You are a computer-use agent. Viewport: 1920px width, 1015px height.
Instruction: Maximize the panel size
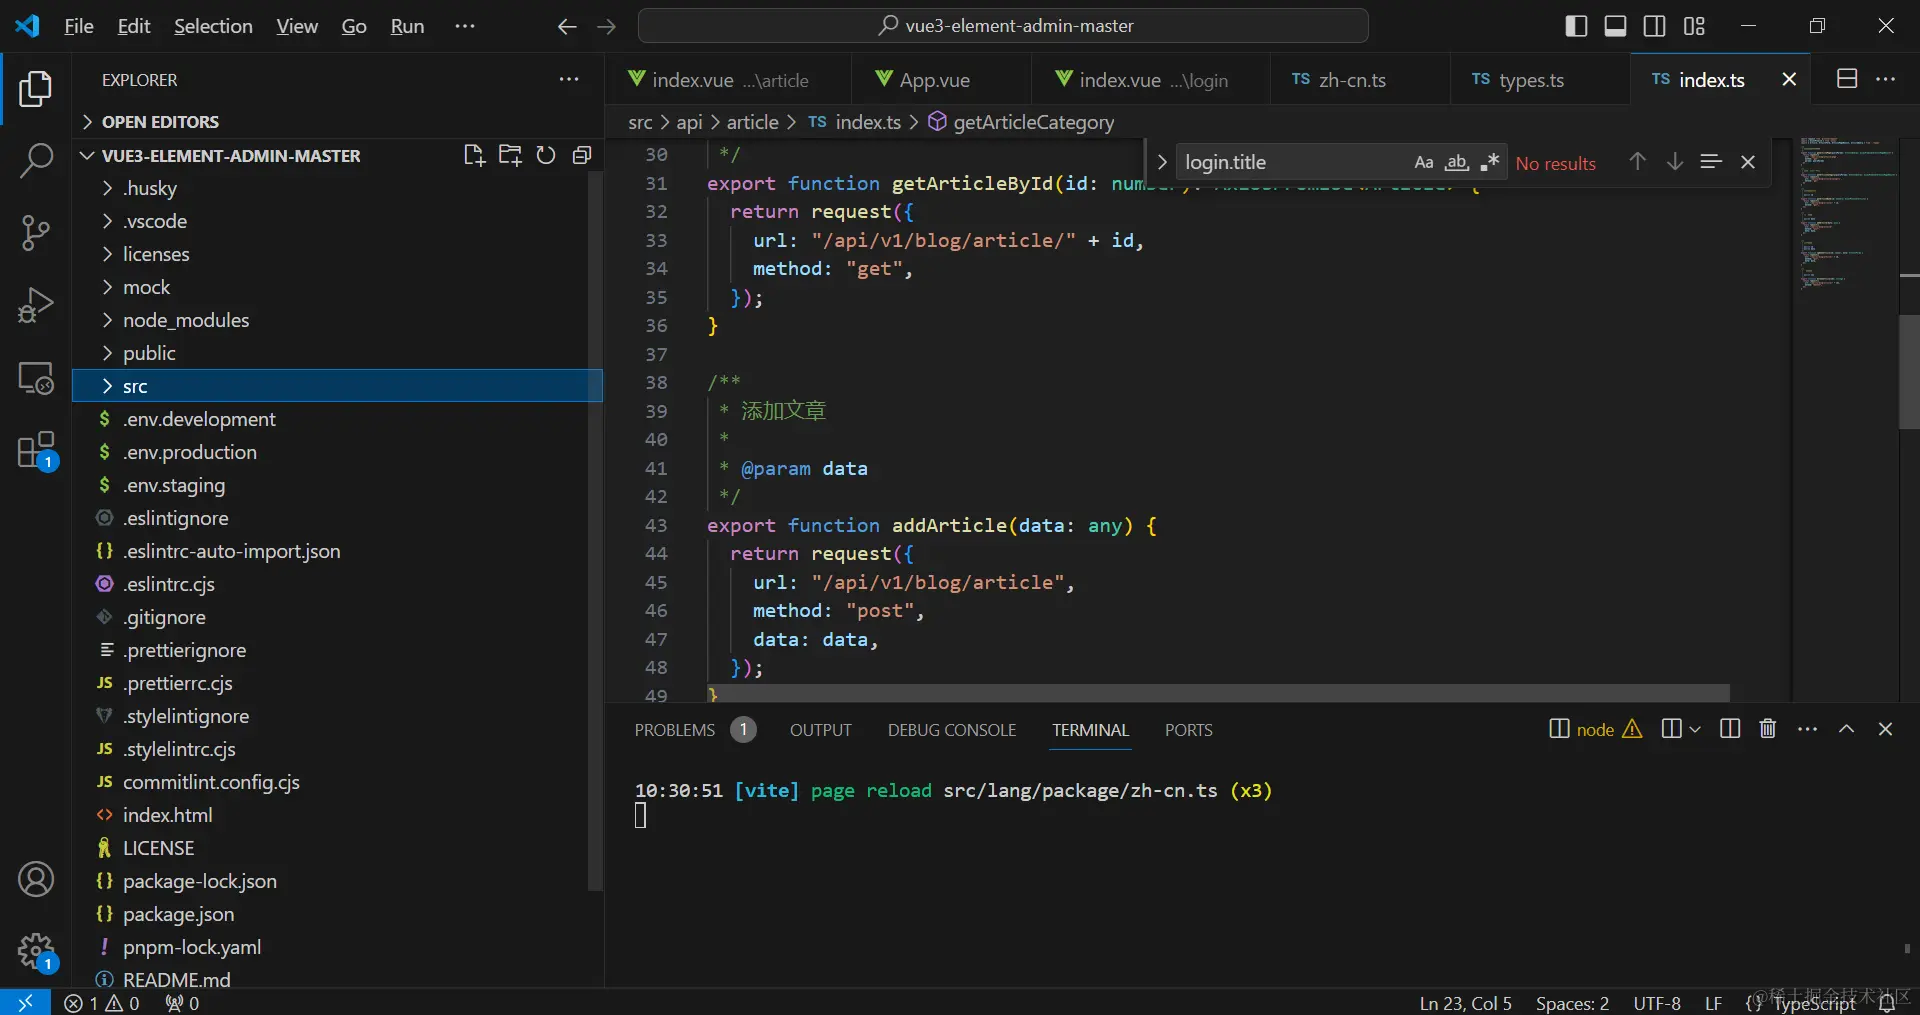pyautogui.click(x=1847, y=729)
